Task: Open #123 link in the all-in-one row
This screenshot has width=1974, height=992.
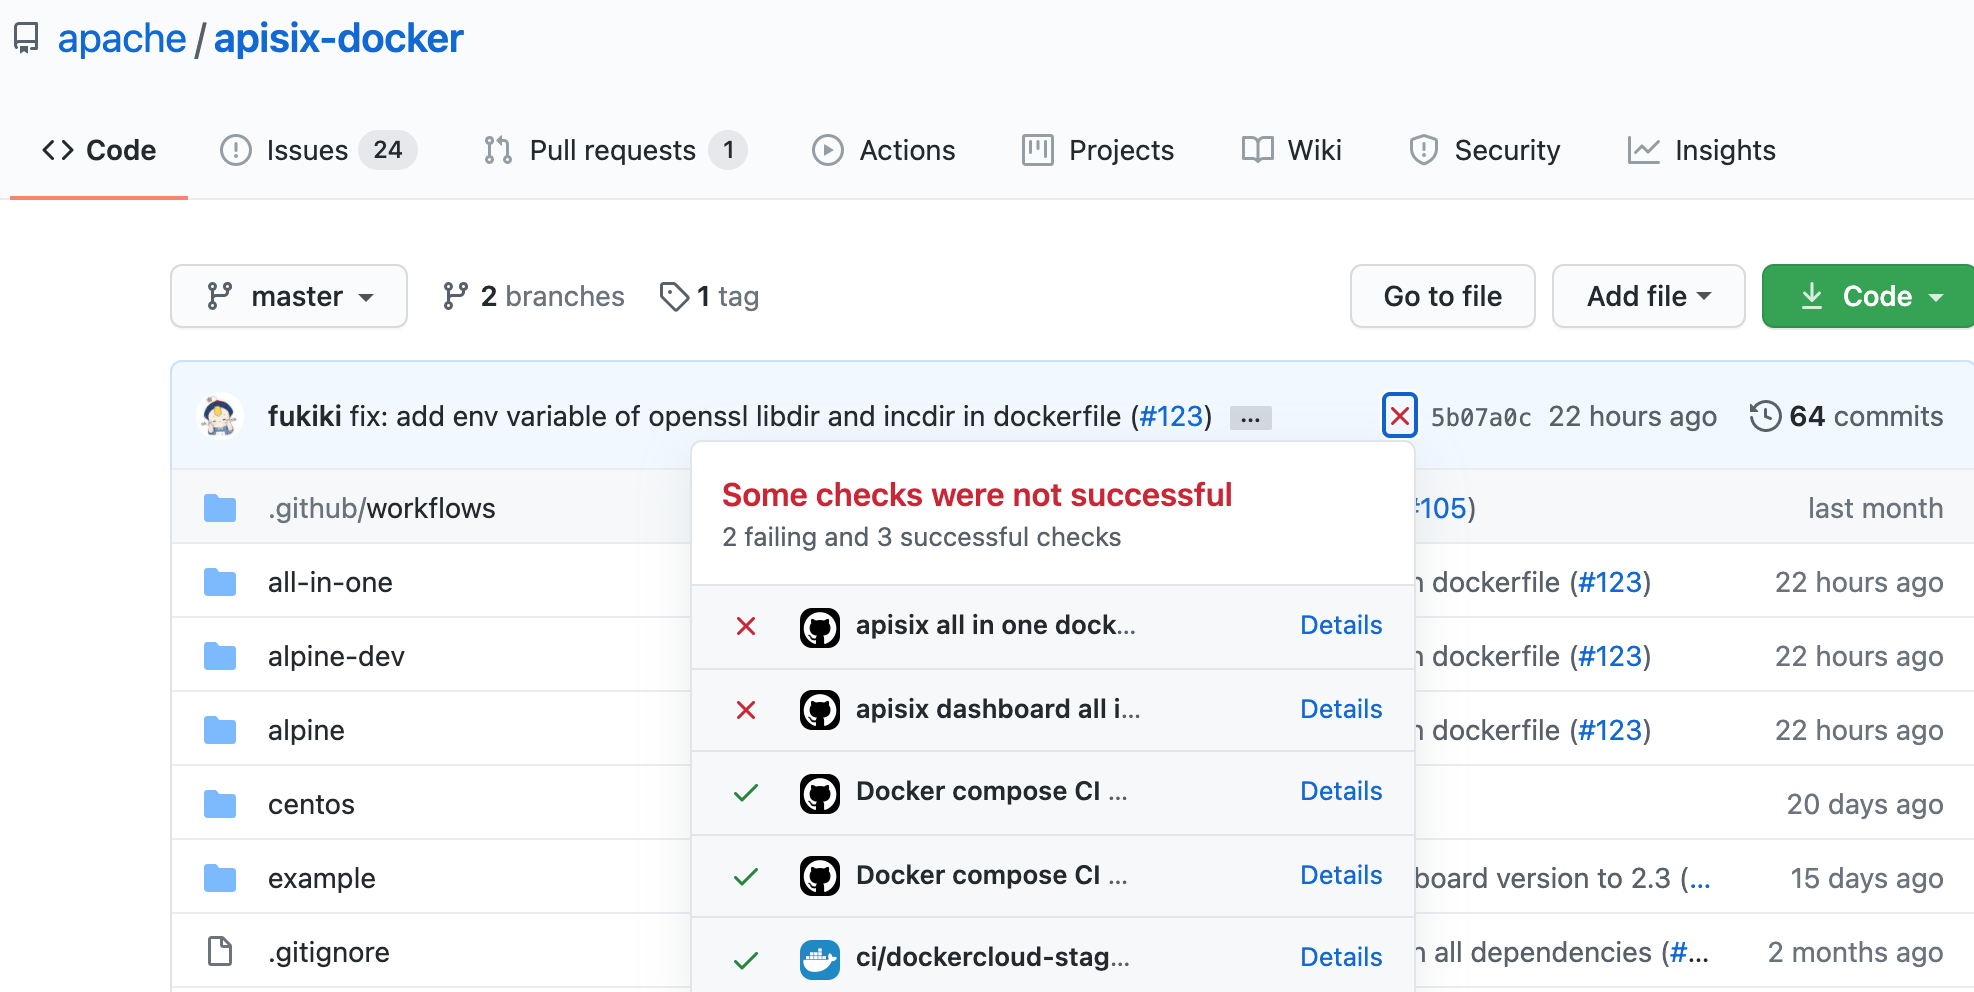Action: click(x=1611, y=582)
